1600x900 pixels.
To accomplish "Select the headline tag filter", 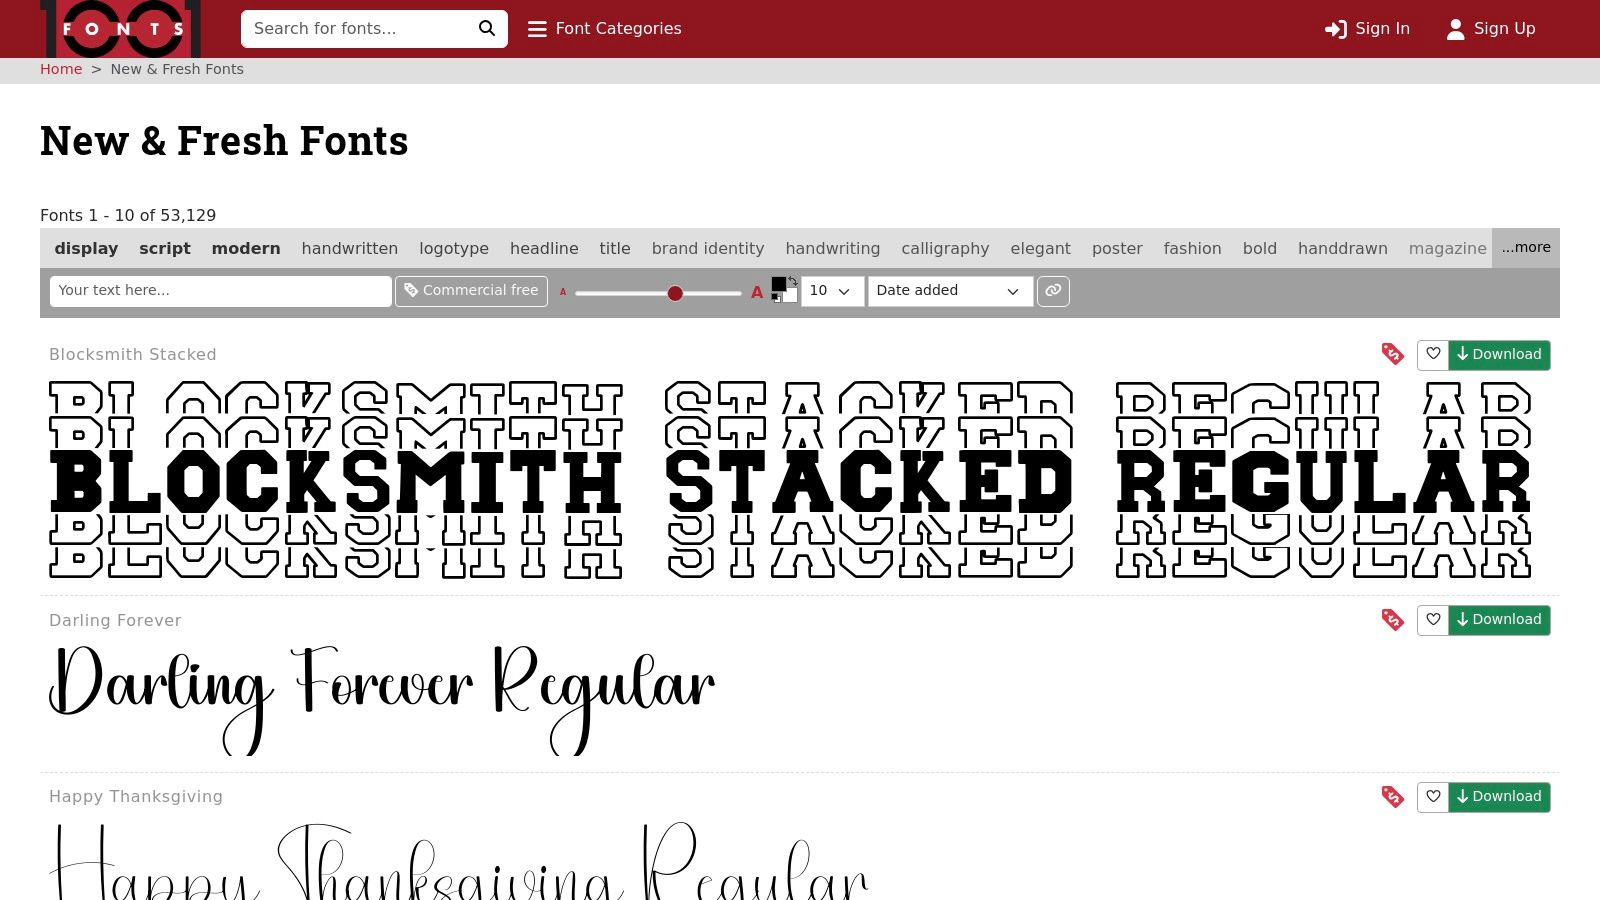I will point(544,248).
